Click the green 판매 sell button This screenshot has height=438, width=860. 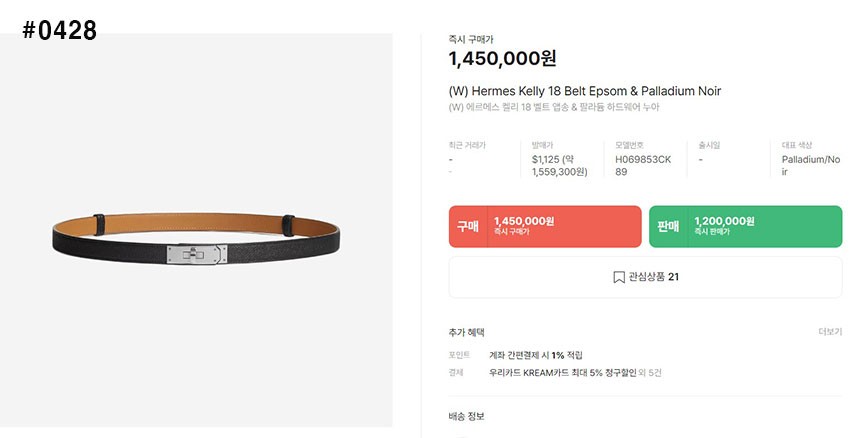tap(745, 226)
